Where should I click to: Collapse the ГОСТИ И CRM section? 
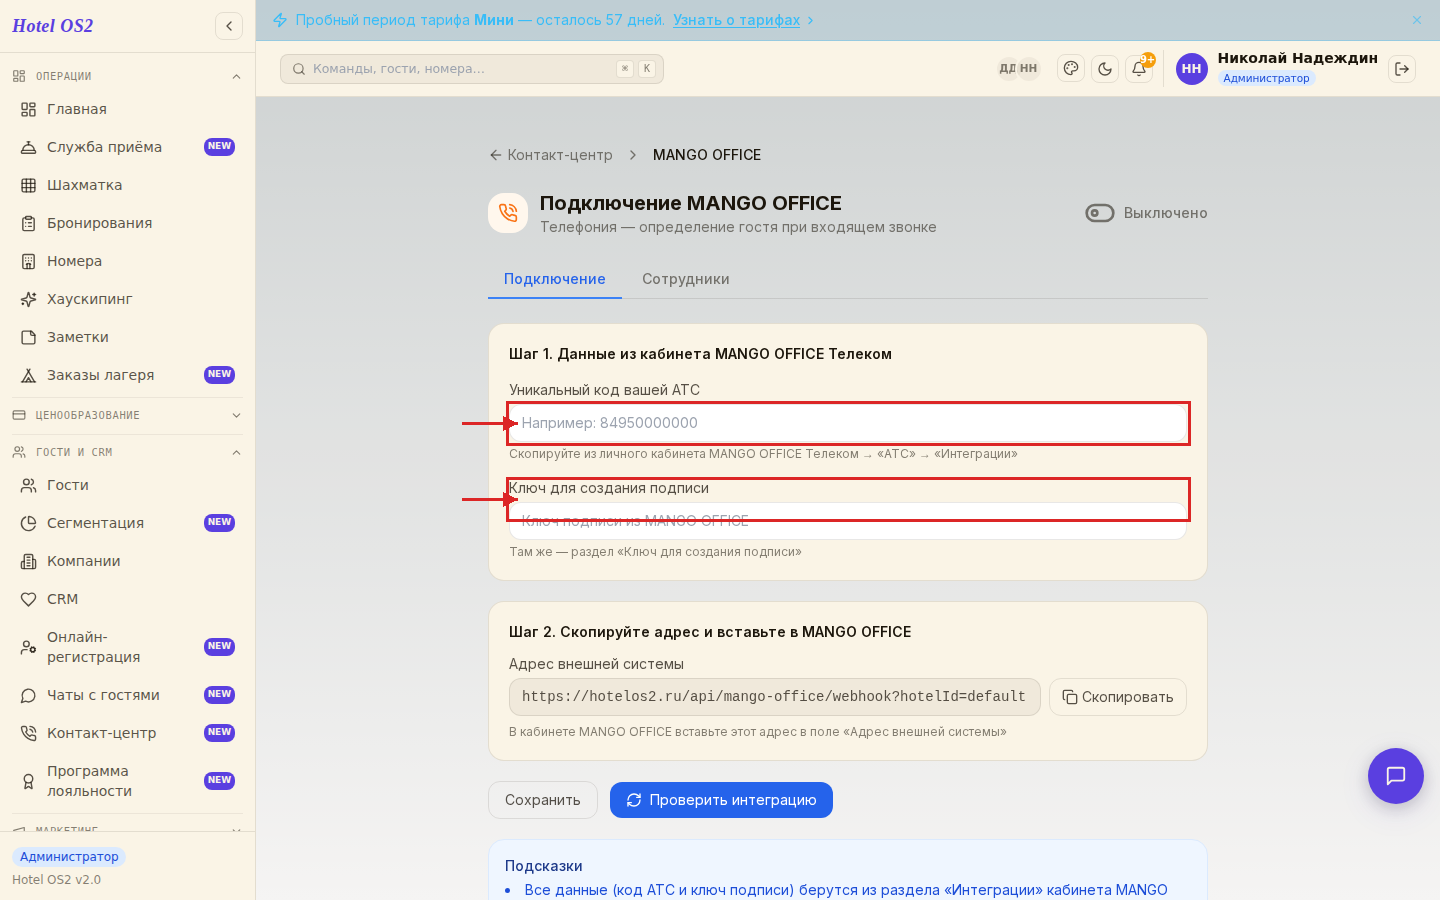pos(236,452)
